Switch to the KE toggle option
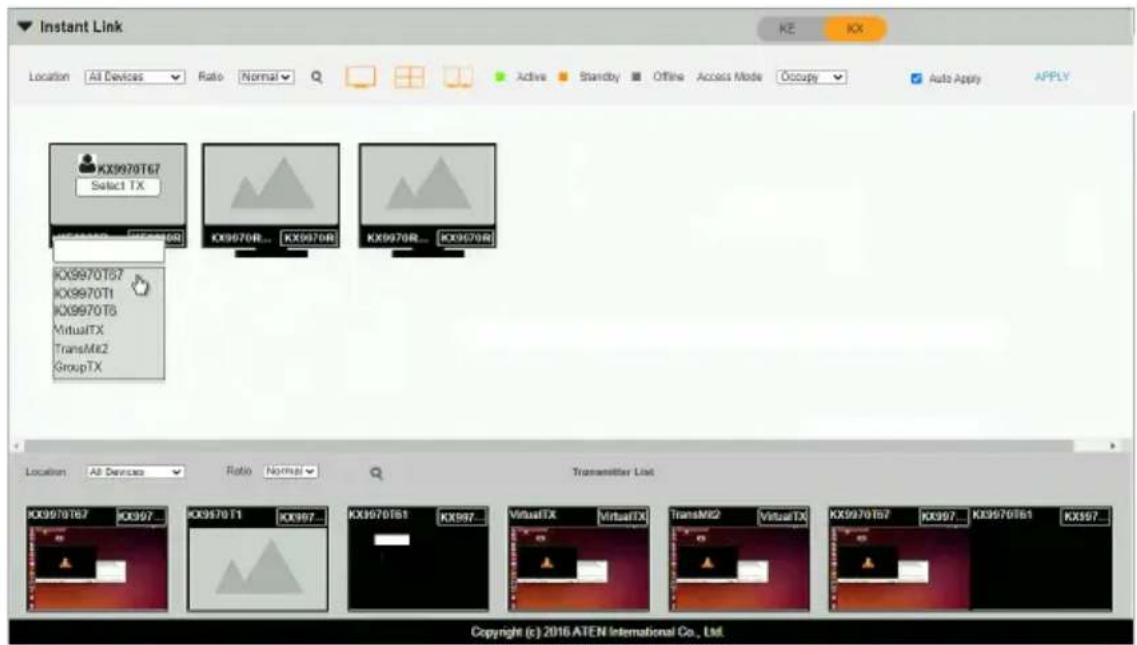This screenshot has width=1137, height=645. coord(787,29)
